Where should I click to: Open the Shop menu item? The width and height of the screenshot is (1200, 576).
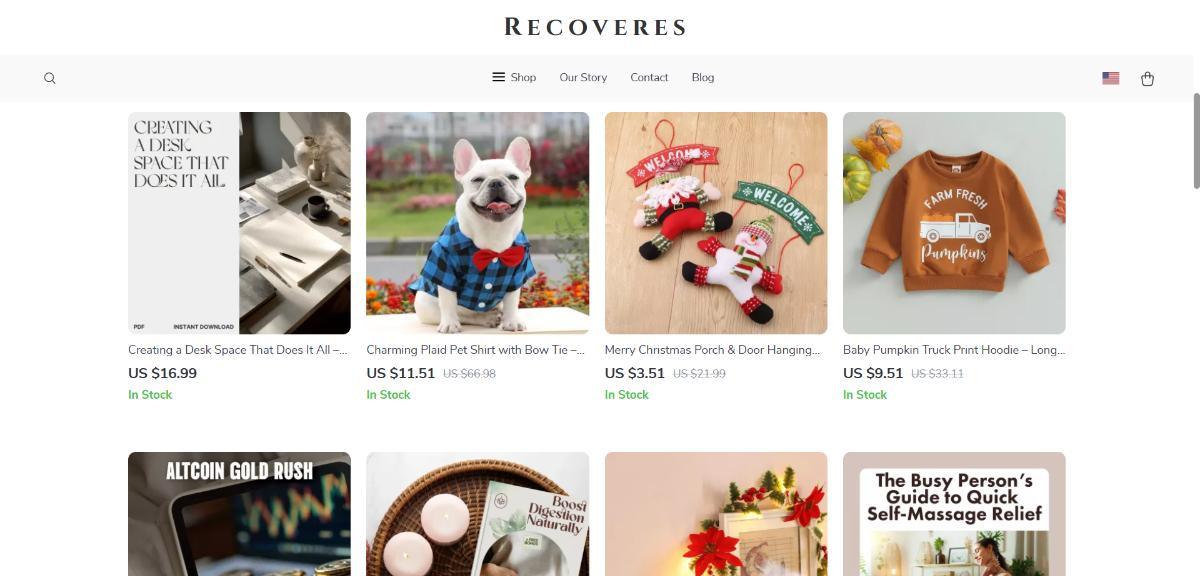point(523,77)
